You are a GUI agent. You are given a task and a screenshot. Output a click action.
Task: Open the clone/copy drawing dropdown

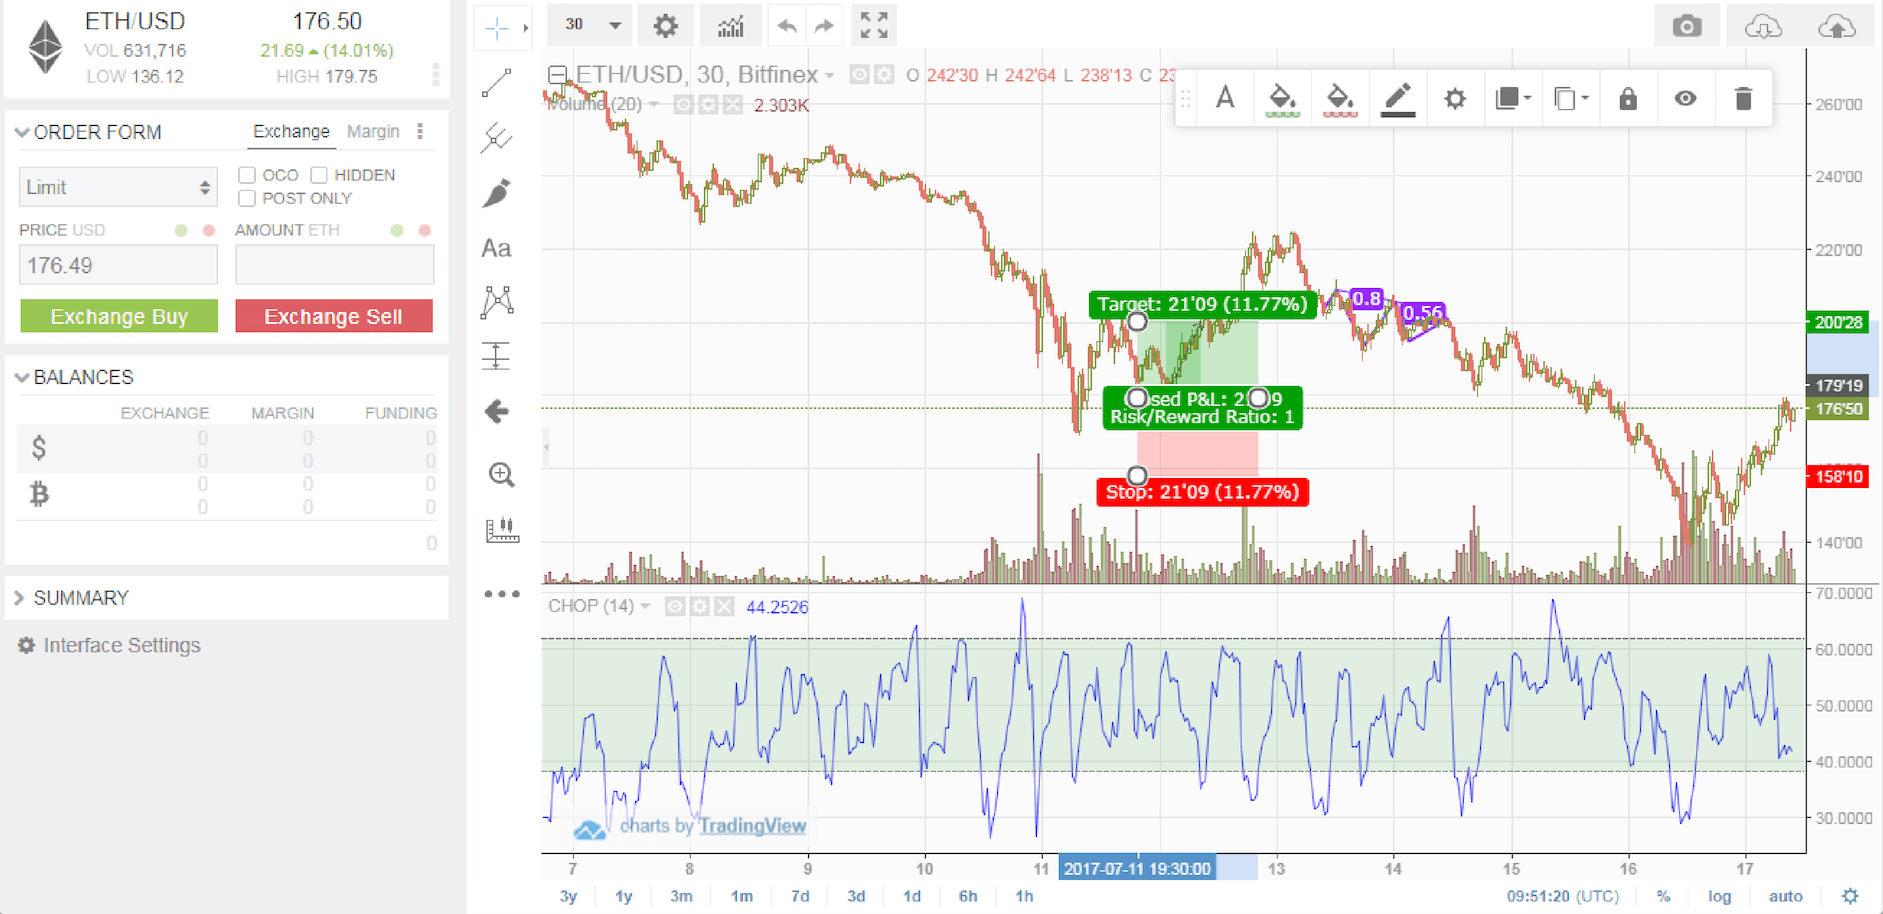pos(1570,98)
